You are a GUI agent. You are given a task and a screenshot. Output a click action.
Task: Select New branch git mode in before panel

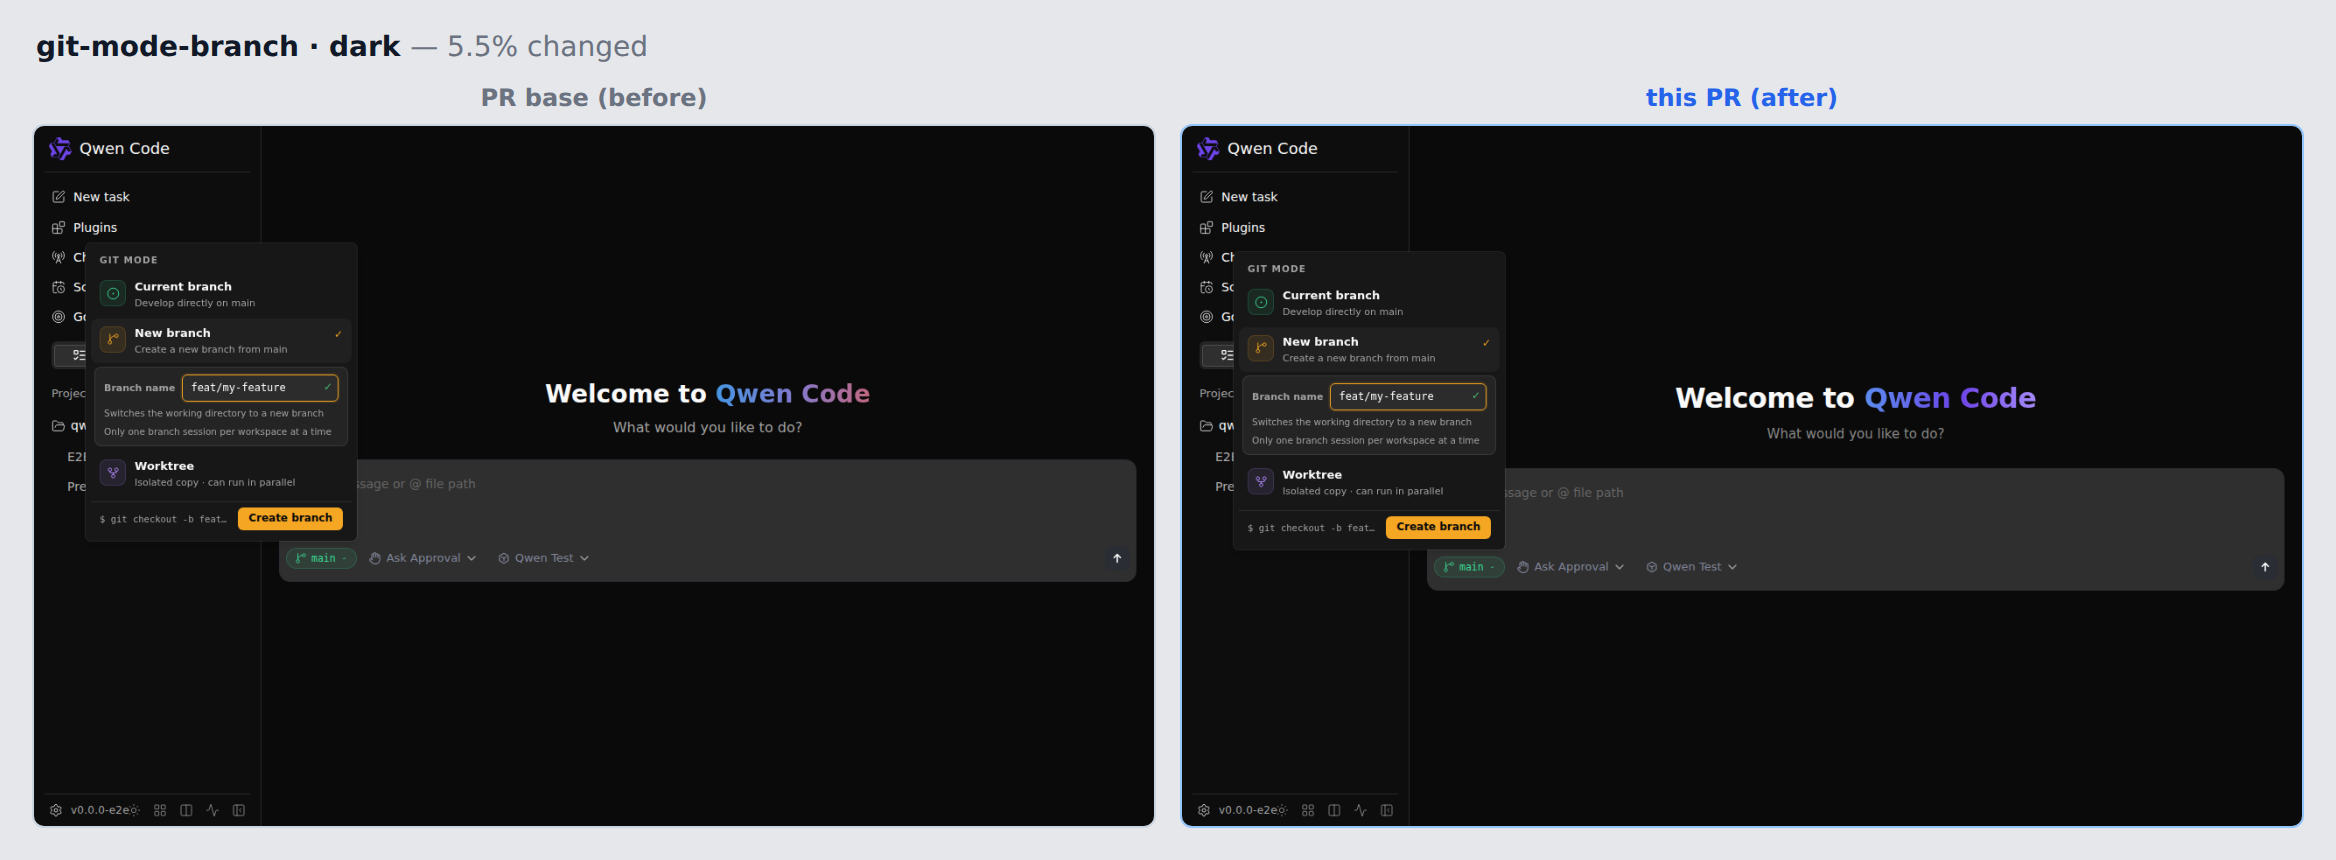[221, 341]
